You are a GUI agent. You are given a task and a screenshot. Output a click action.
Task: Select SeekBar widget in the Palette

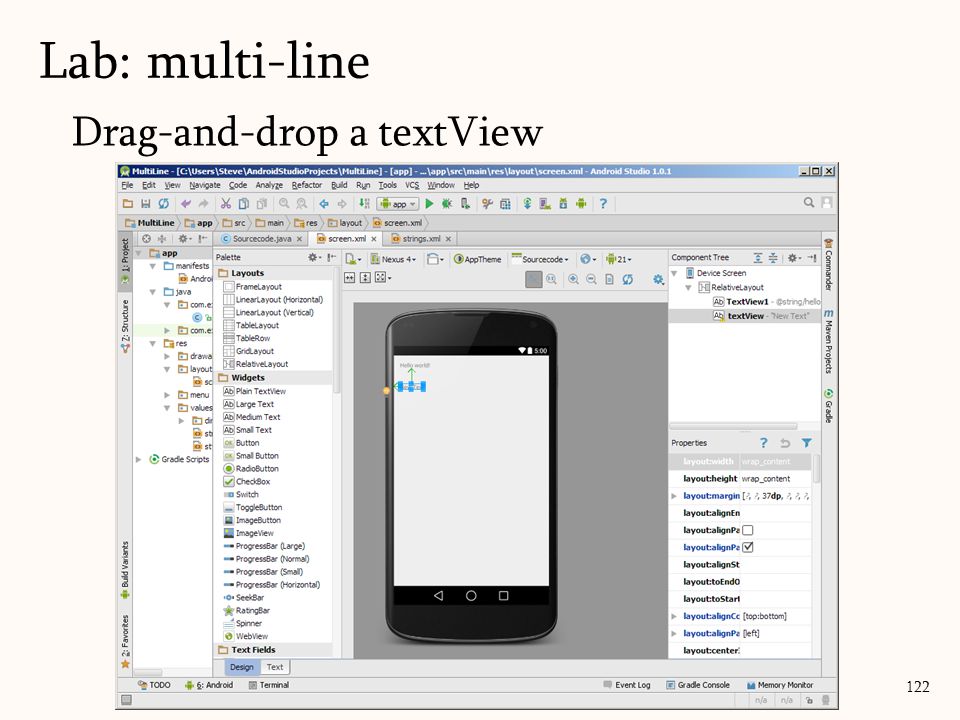(x=244, y=598)
